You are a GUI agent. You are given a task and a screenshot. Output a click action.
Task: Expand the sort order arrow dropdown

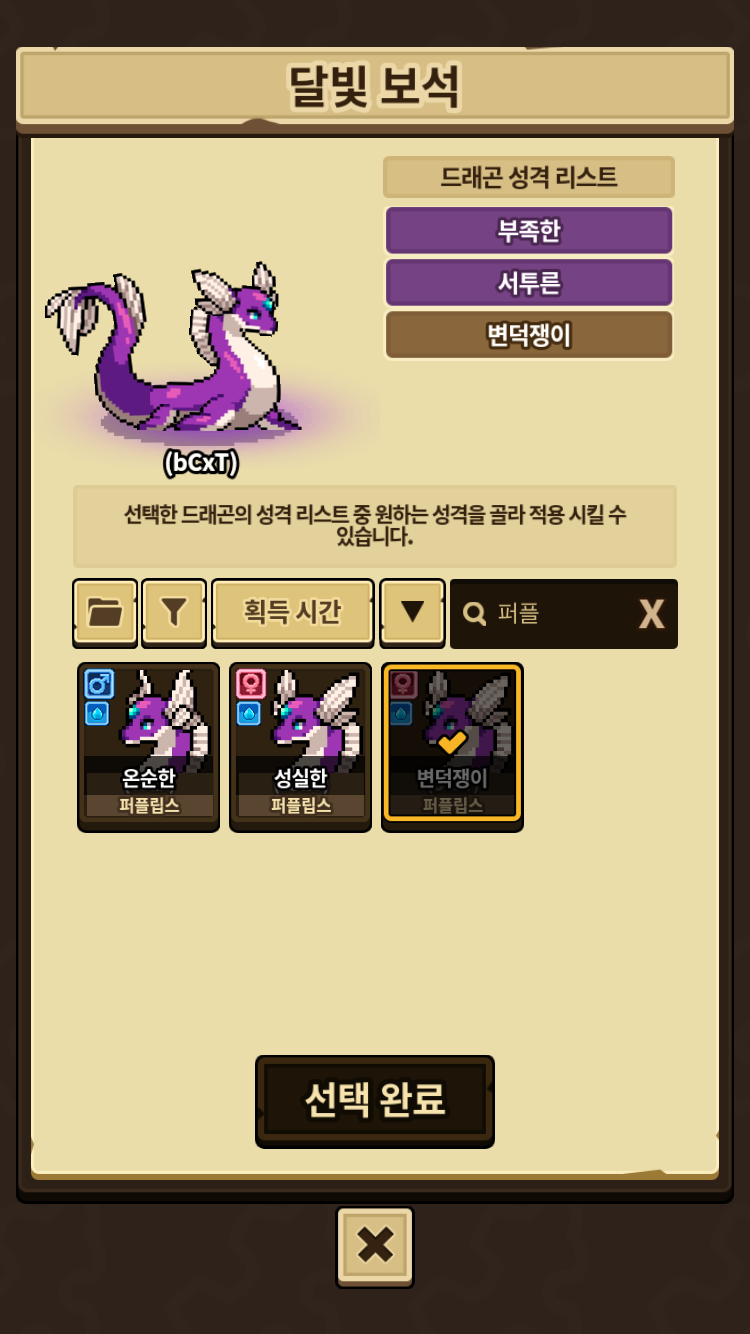(413, 612)
